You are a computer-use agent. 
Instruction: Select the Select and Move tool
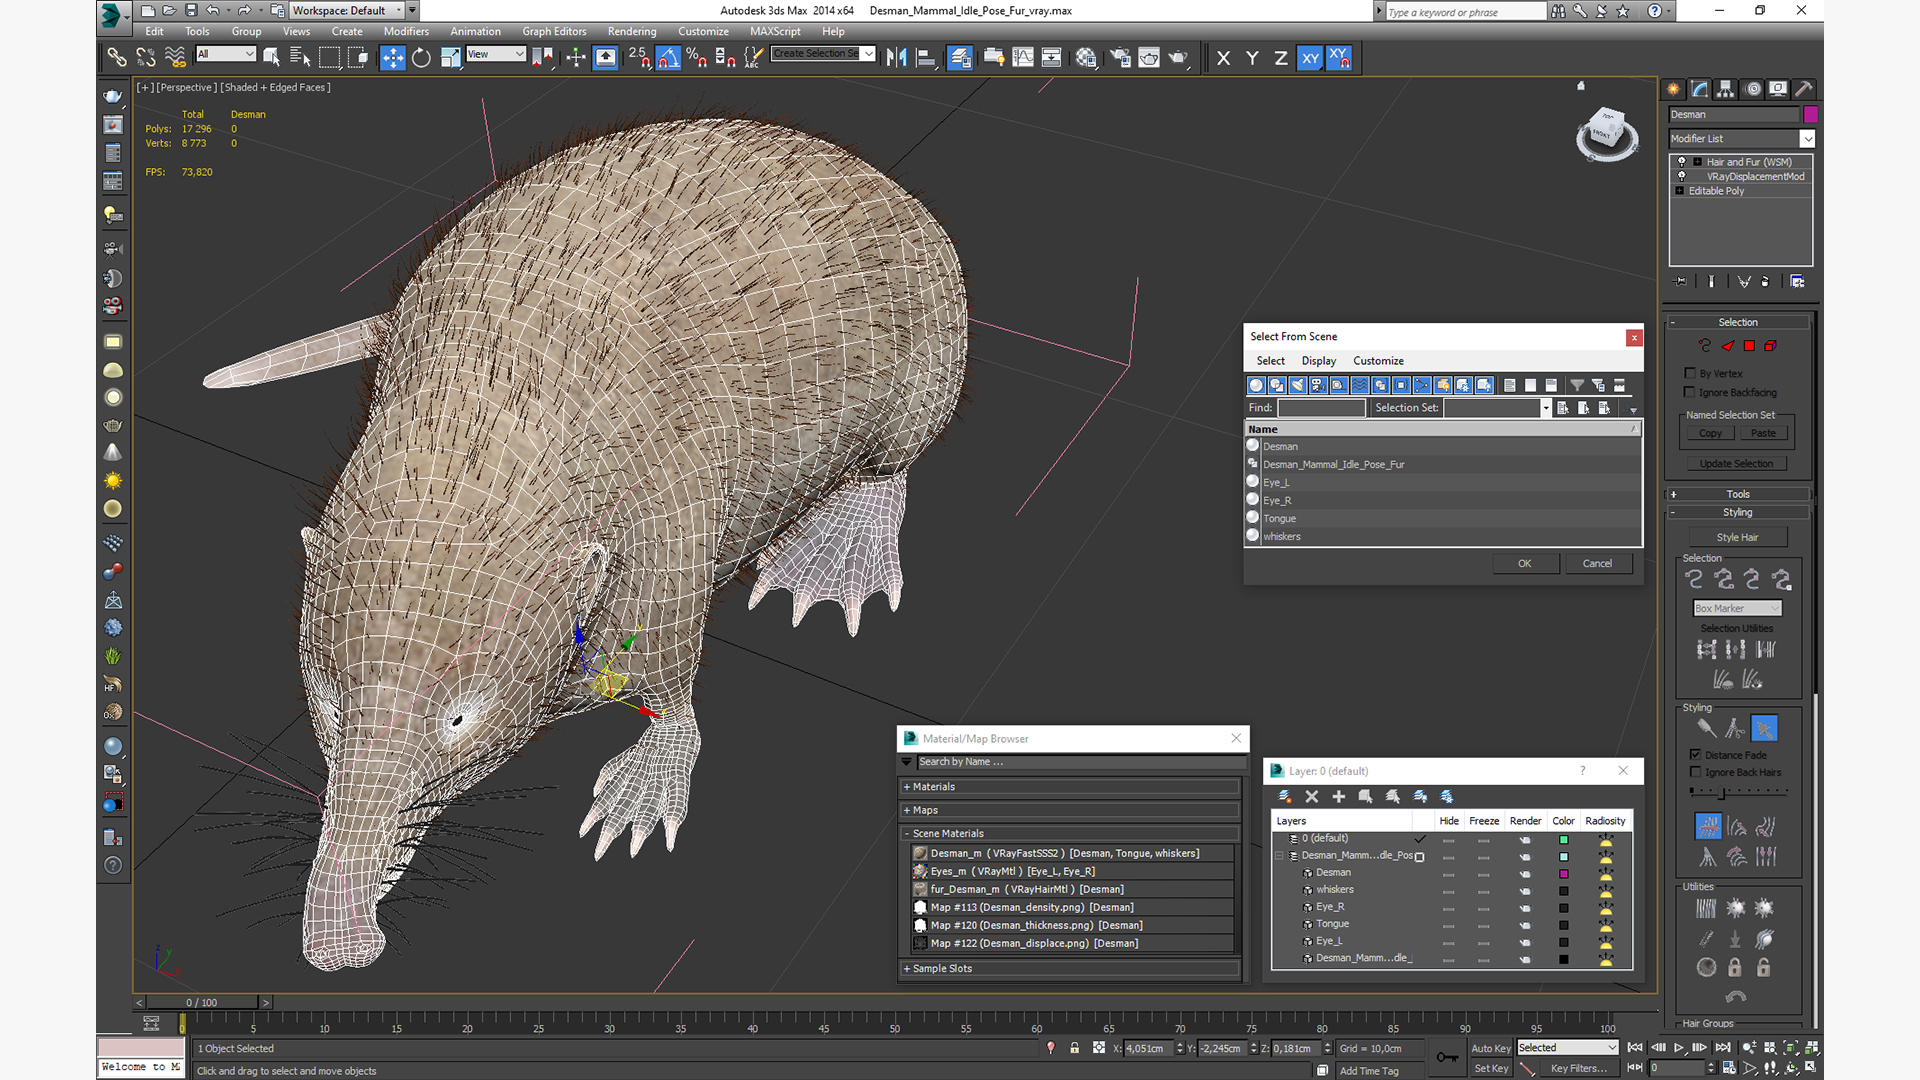click(393, 58)
